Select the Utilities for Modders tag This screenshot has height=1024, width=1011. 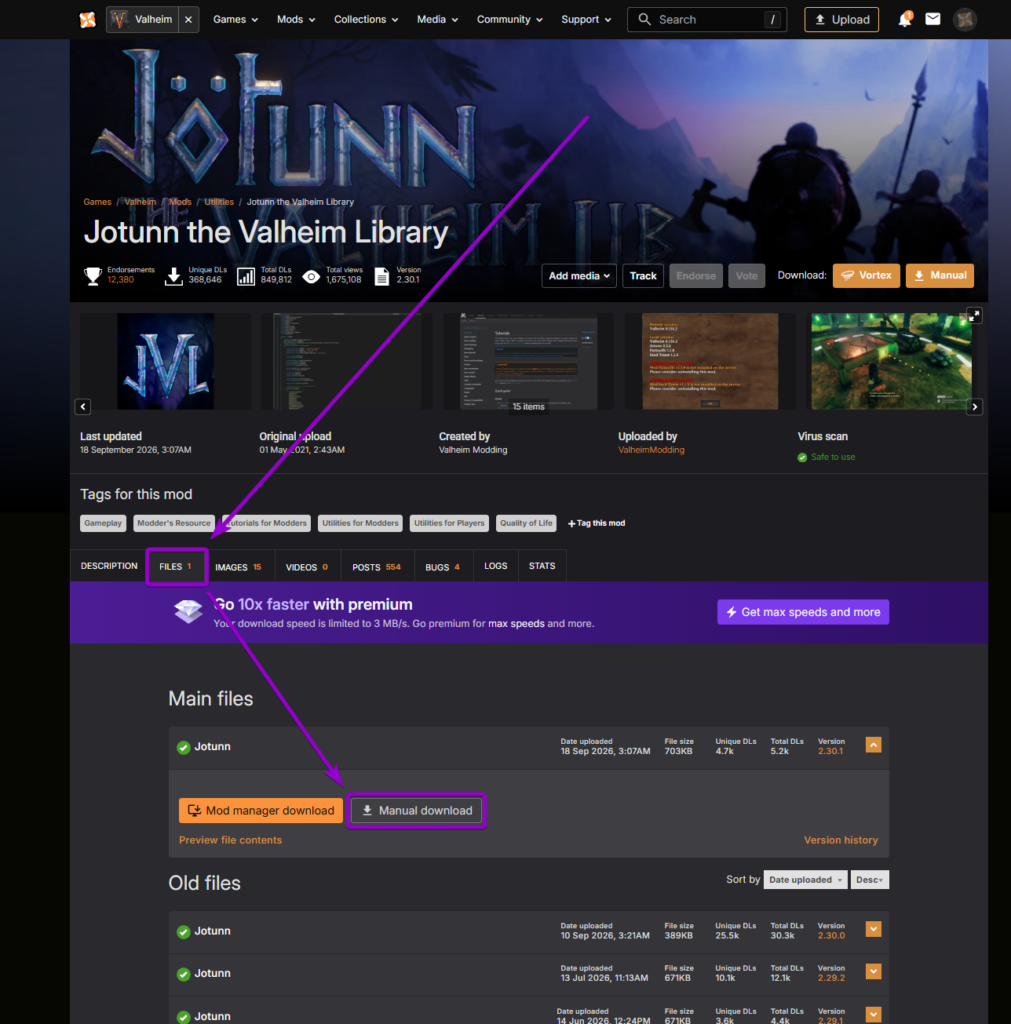click(x=360, y=523)
